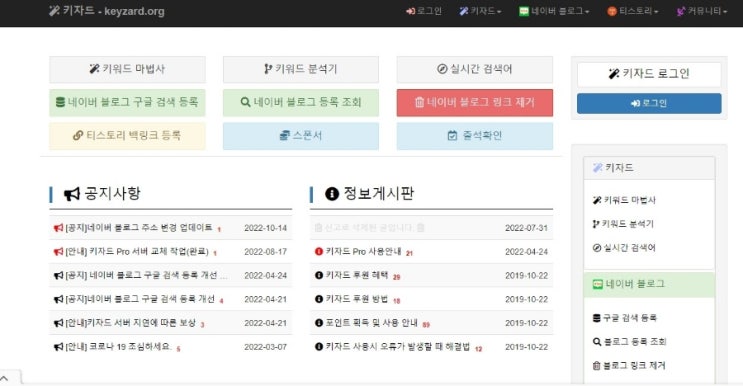Click the database icon in 구글 검색 등록 button
This screenshot has width=743, height=386.
61,102
